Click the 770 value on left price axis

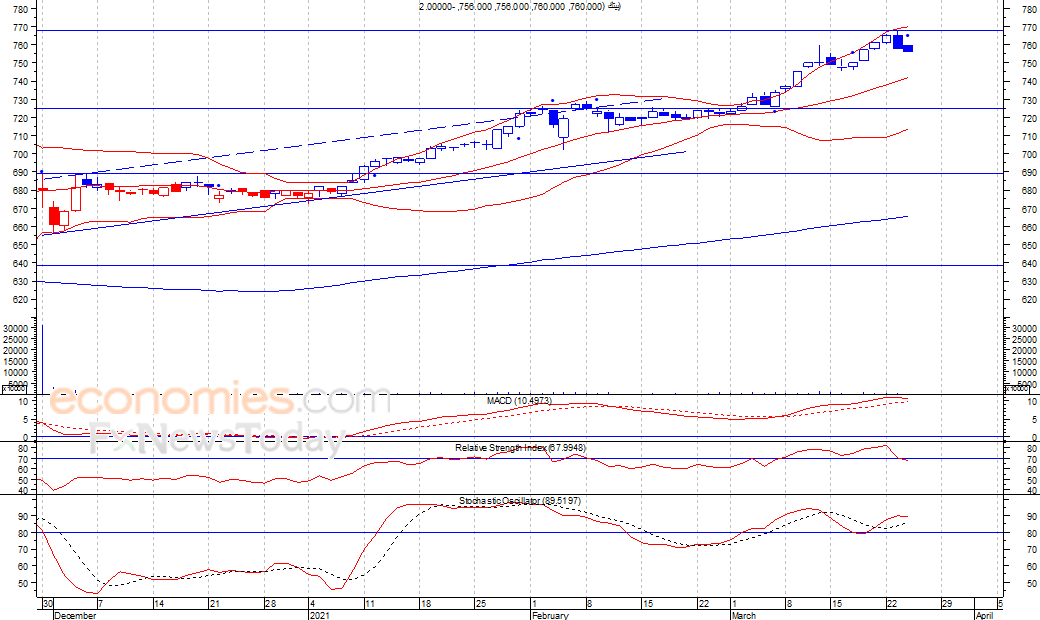[x=20, y=28]
